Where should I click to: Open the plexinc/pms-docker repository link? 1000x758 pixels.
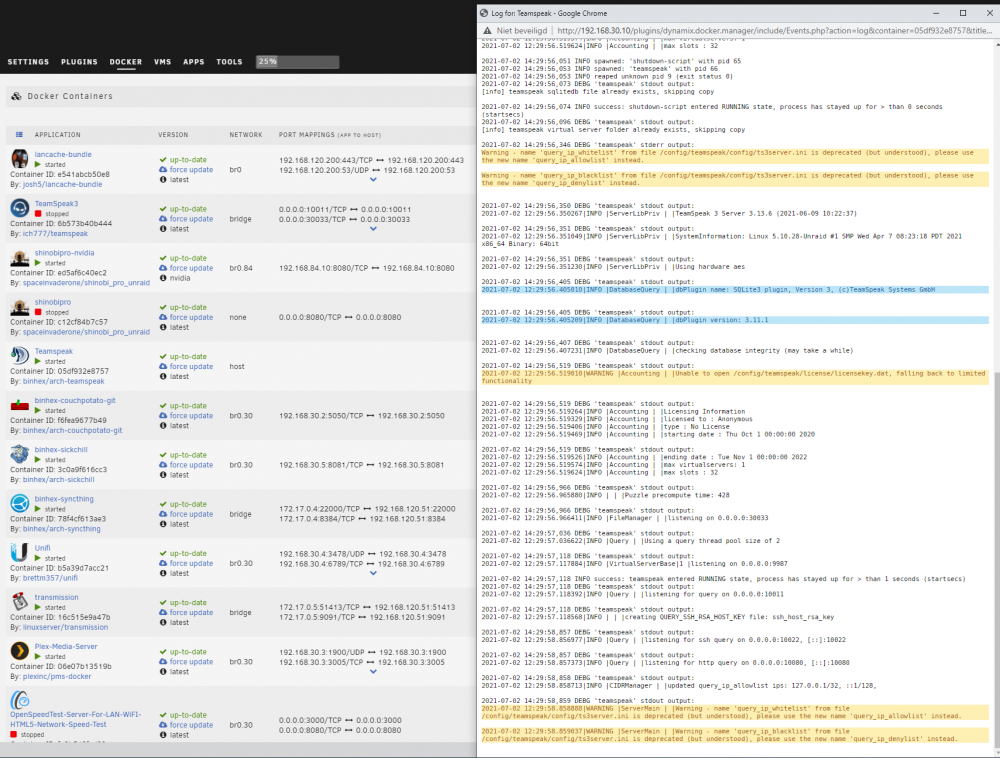tap(57, 676)
